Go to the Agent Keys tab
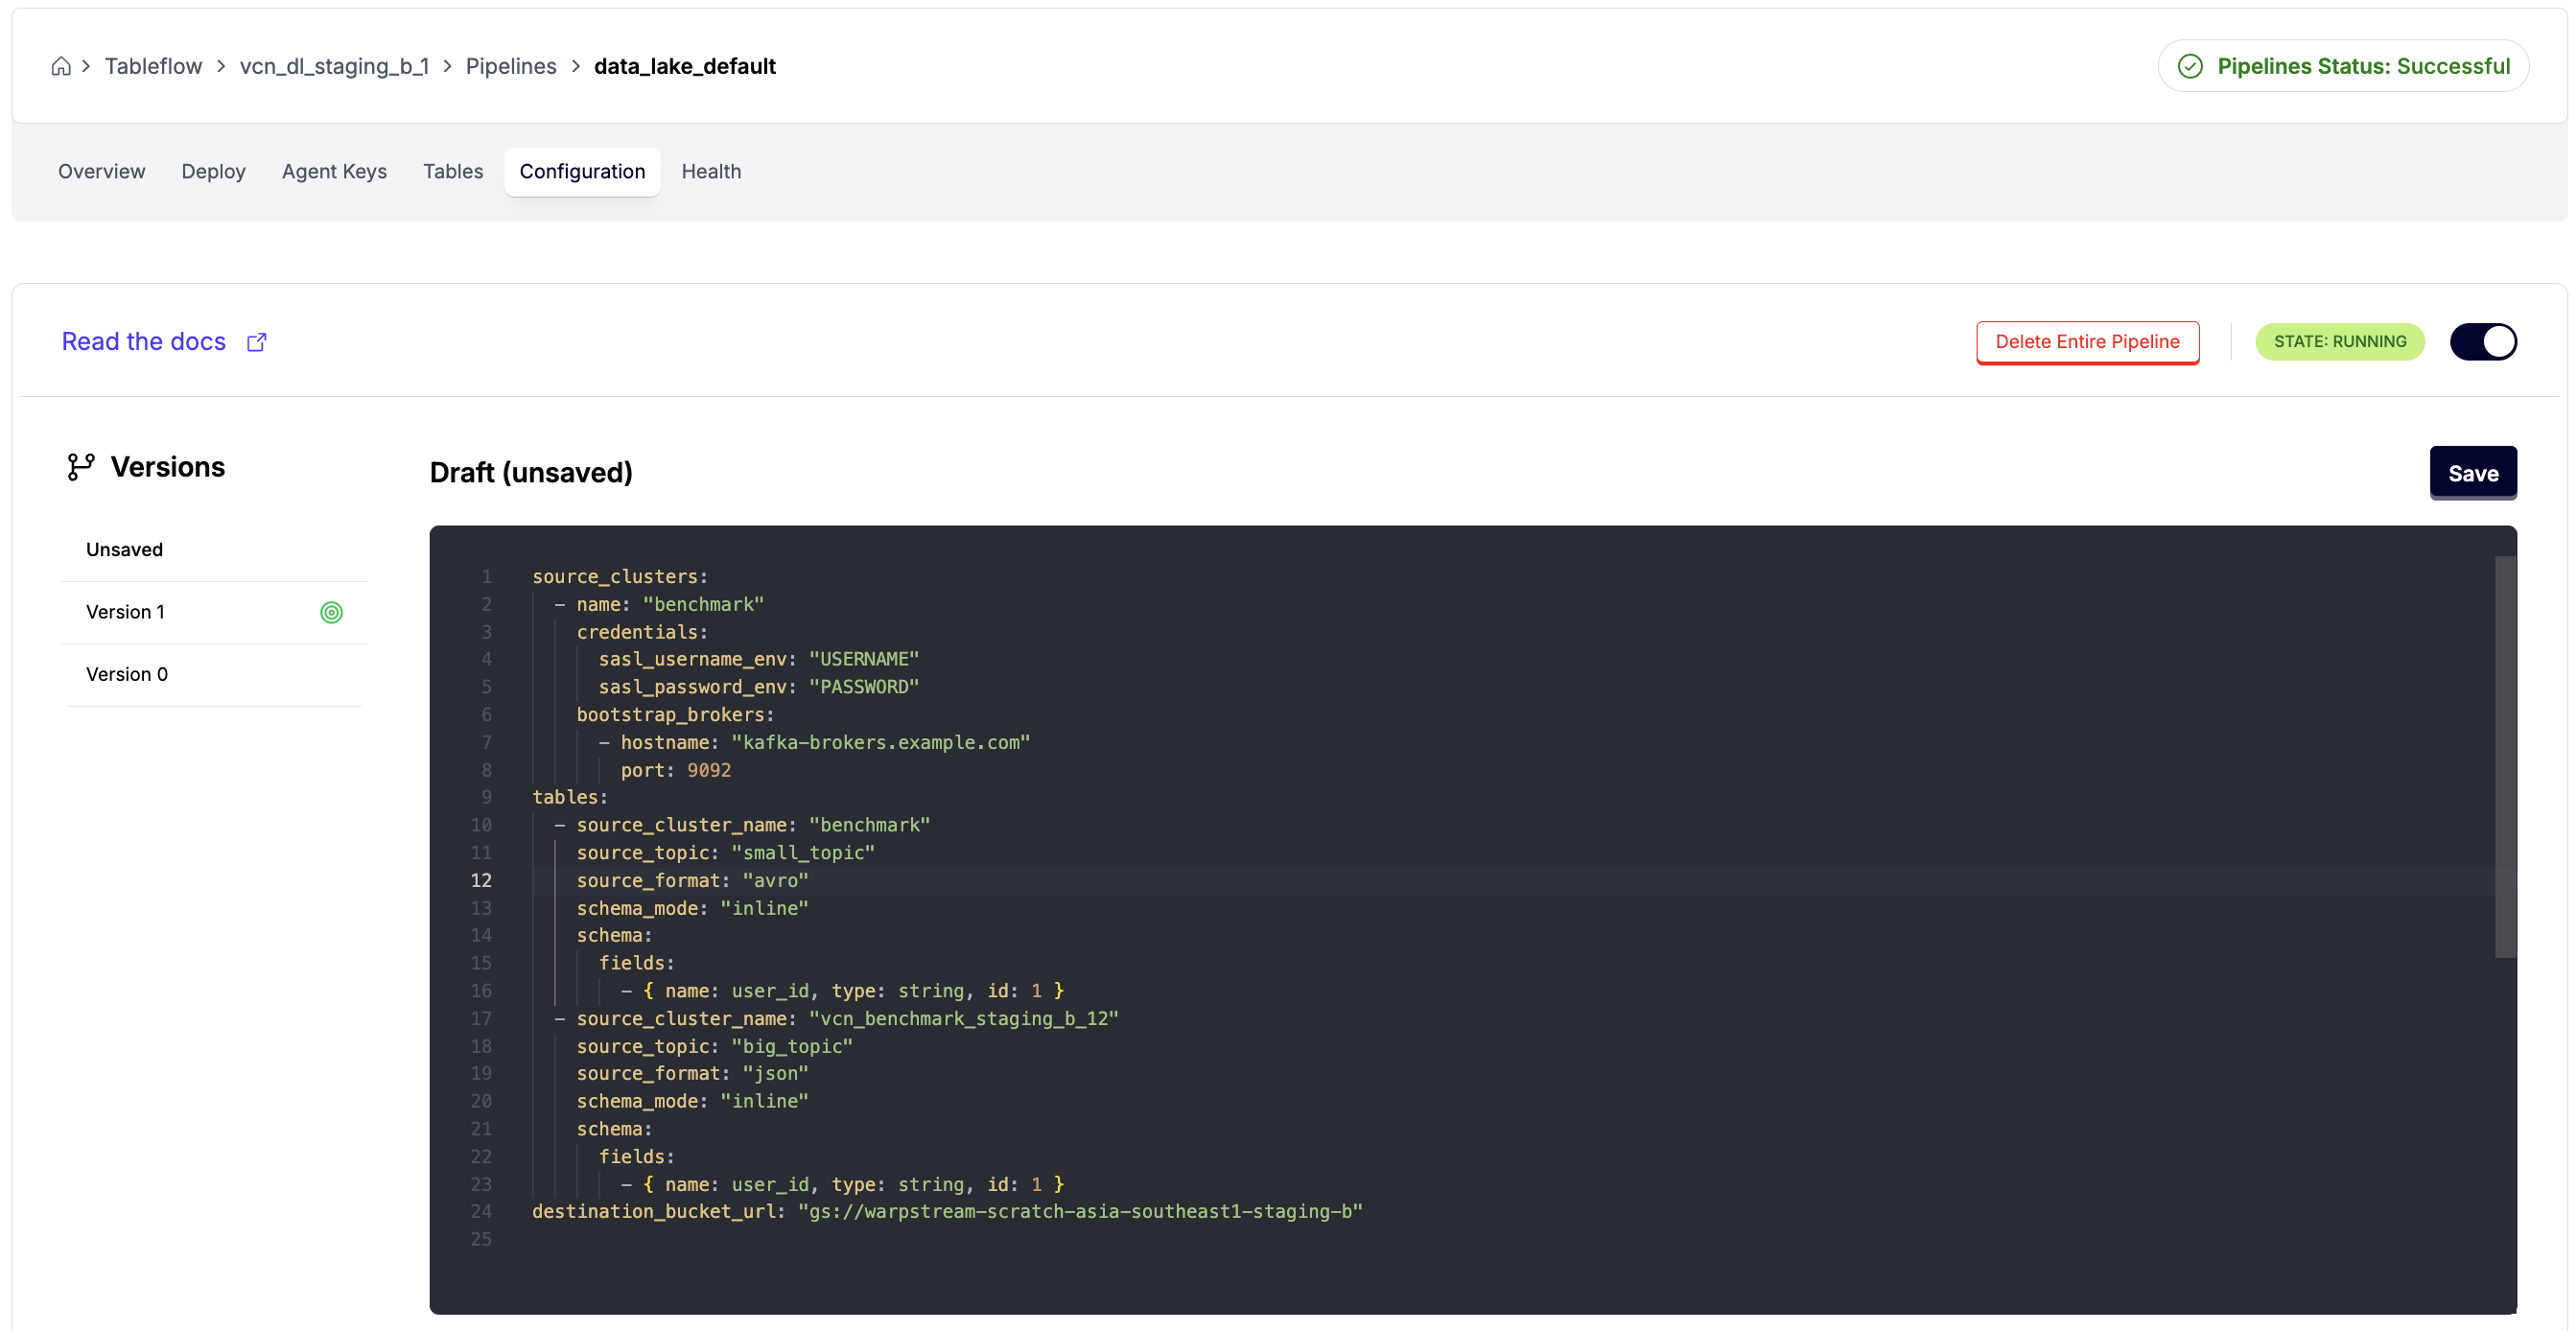The width and height of the screenshot is (2576, 1331). point(334,171)
